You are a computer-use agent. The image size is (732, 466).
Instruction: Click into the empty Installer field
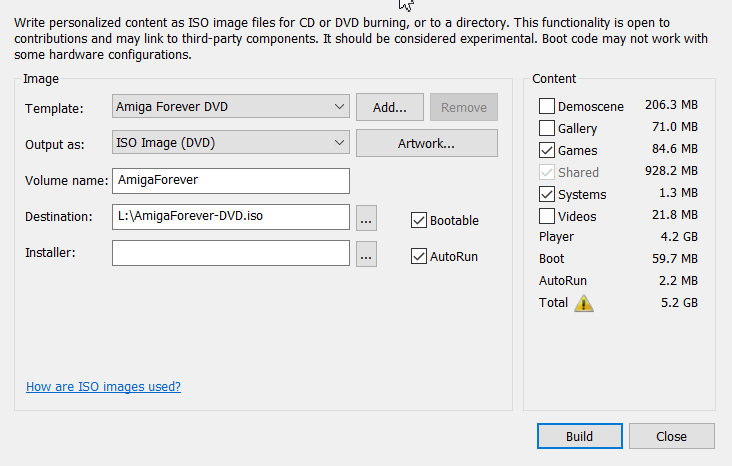[231, 253]
